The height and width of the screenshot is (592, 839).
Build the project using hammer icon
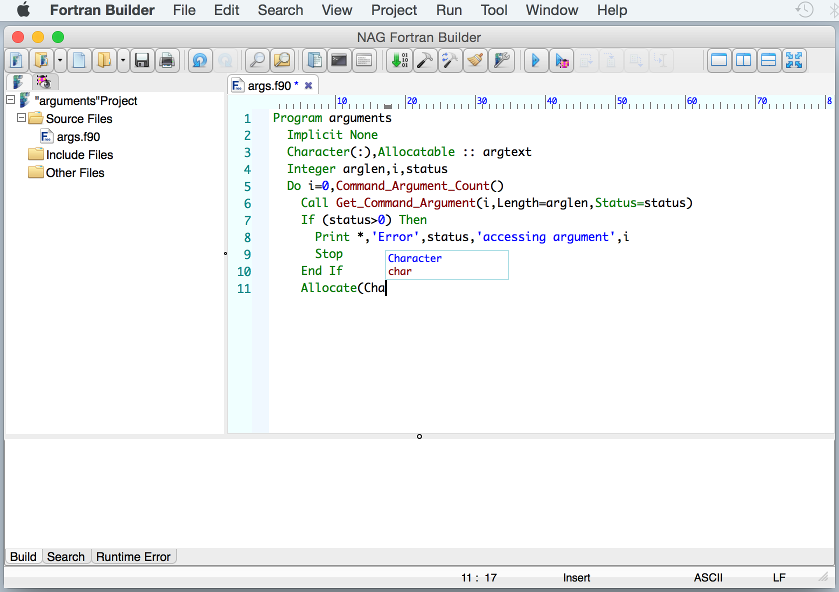(424, 60)
